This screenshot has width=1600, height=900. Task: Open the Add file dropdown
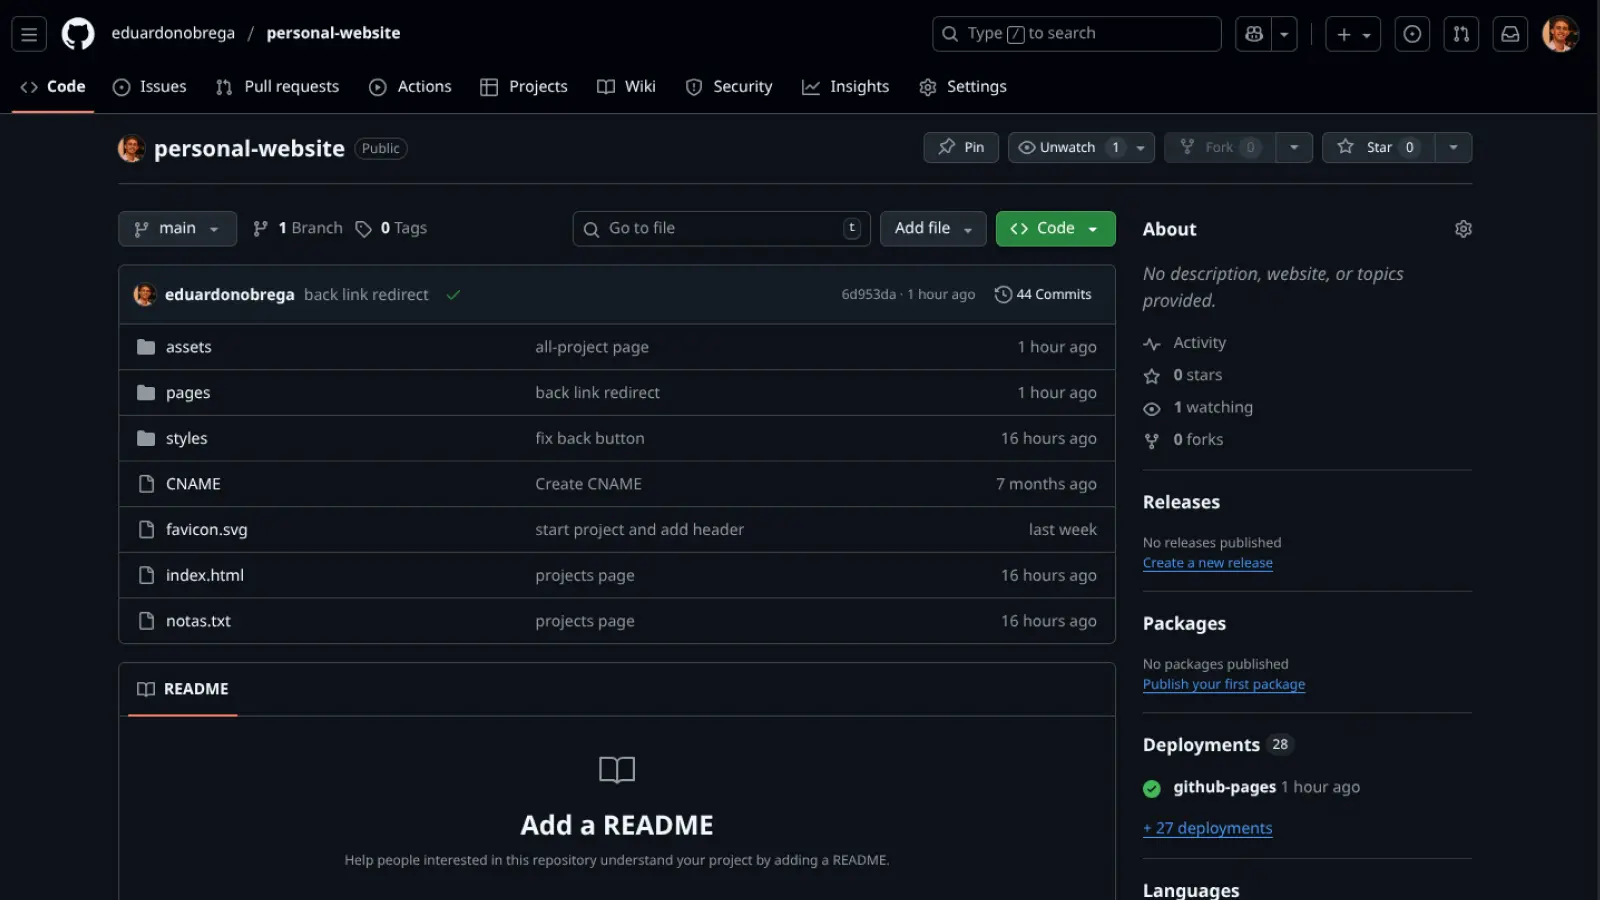tap(933, 229)
